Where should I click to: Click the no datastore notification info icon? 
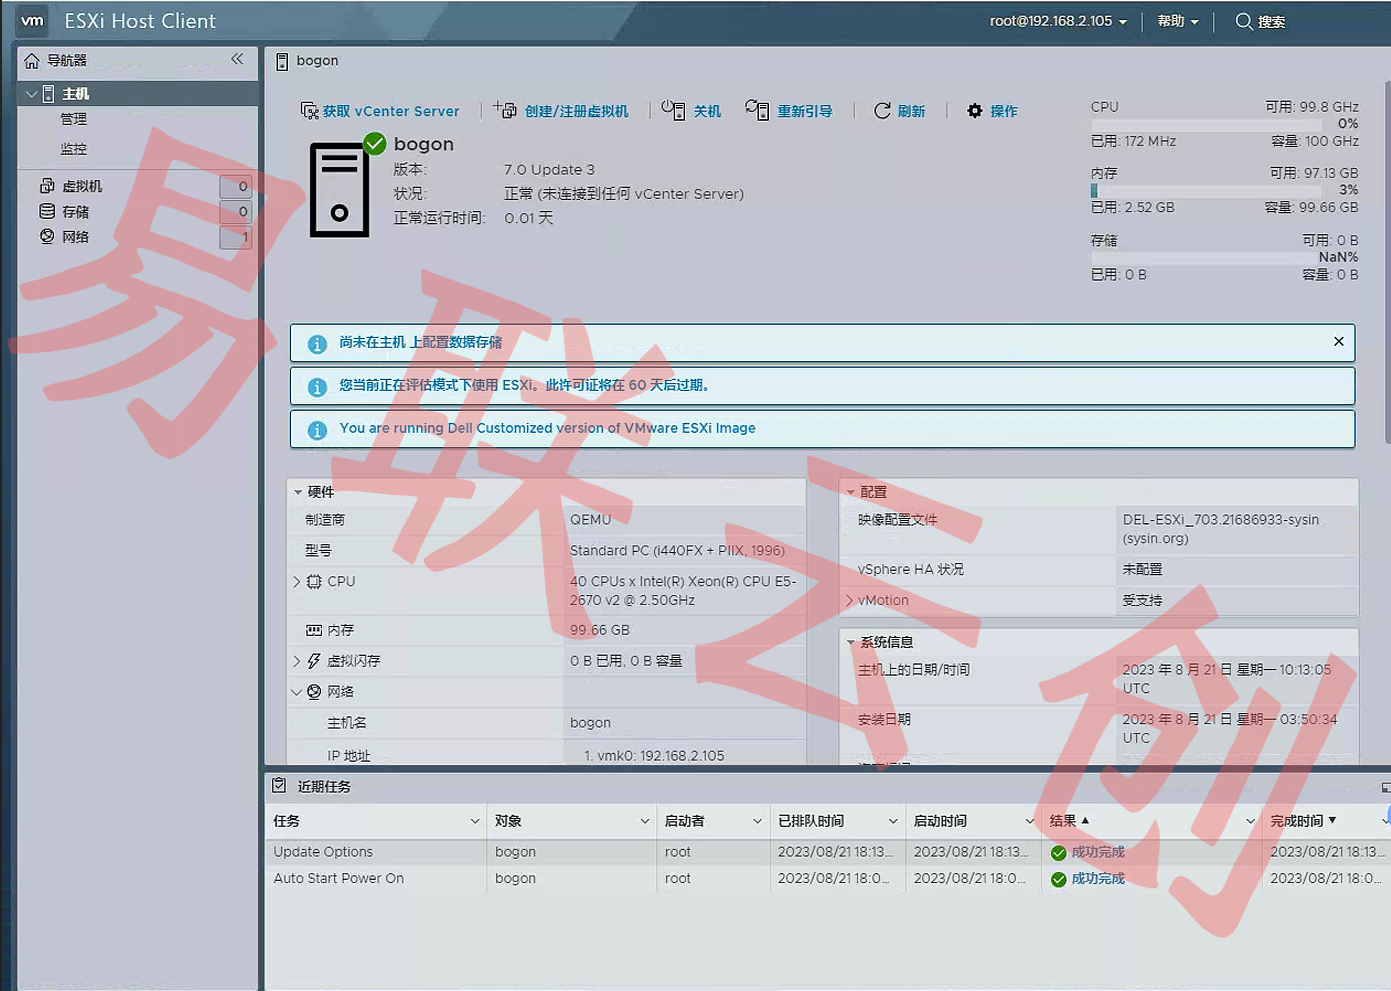pos(317,344)
